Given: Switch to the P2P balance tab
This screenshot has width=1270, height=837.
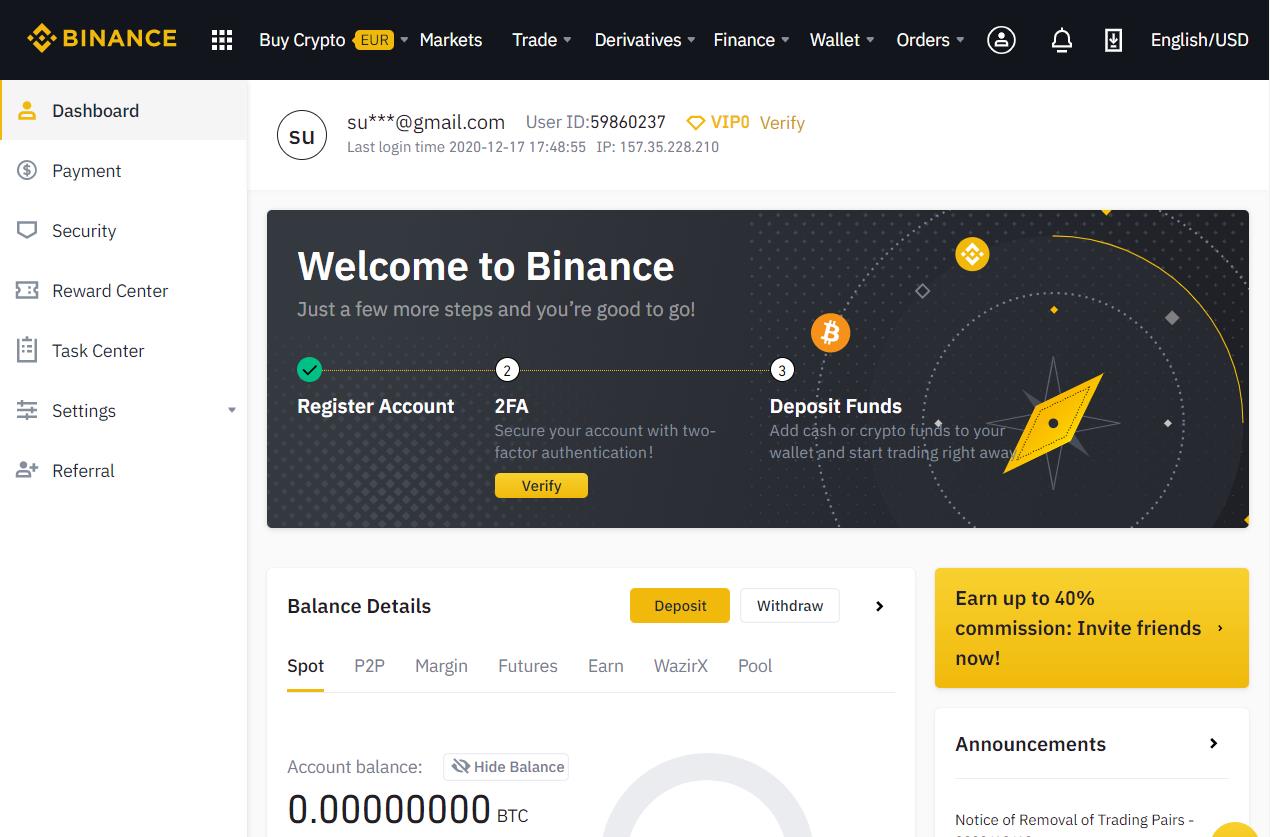Looking at the screenshot, I should pyautogui.click(x=369, y=666).
